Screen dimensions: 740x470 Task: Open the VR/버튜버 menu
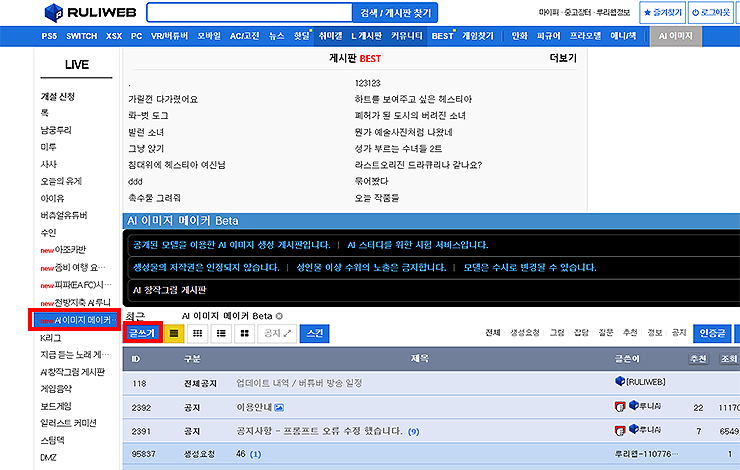pos(169,36)
